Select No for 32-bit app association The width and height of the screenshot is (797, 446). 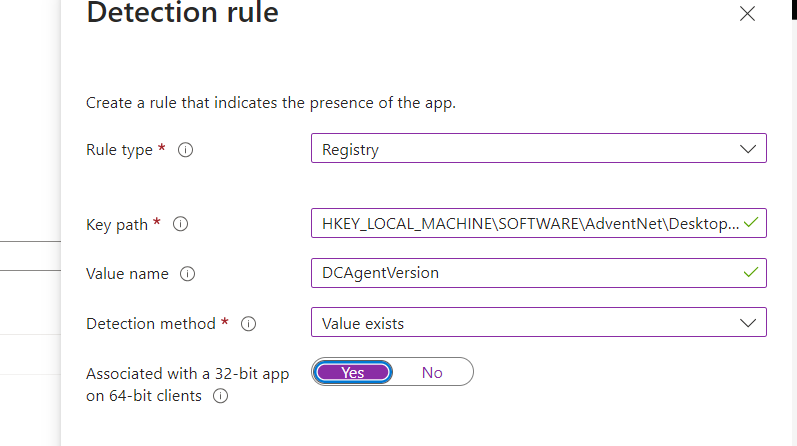coord(432,372)
